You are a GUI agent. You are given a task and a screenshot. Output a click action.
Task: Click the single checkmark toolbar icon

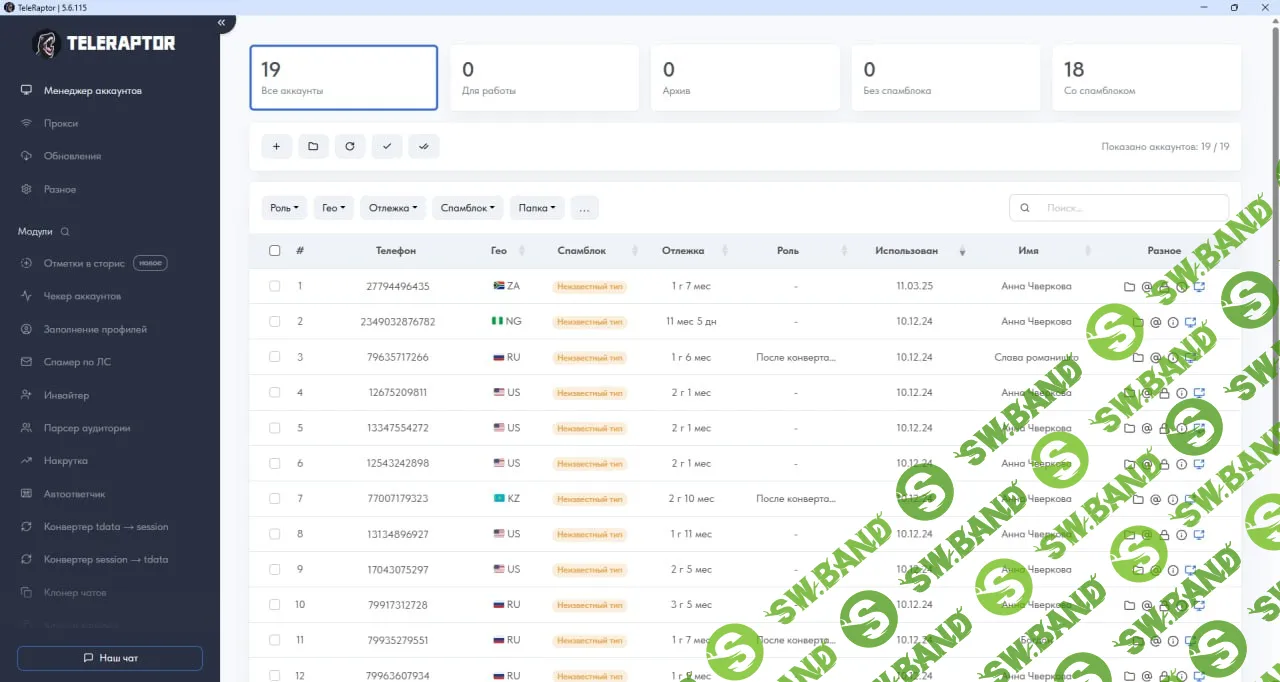click(x=386, y=146)
